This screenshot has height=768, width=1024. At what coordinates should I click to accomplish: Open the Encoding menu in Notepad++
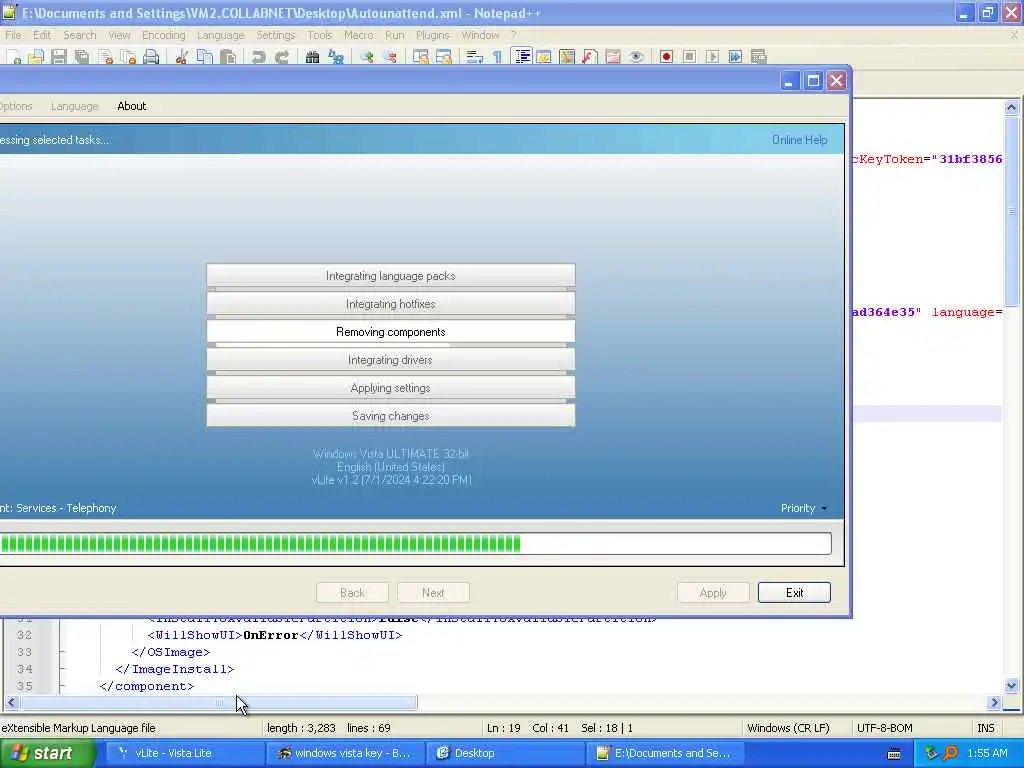[163, 35]
